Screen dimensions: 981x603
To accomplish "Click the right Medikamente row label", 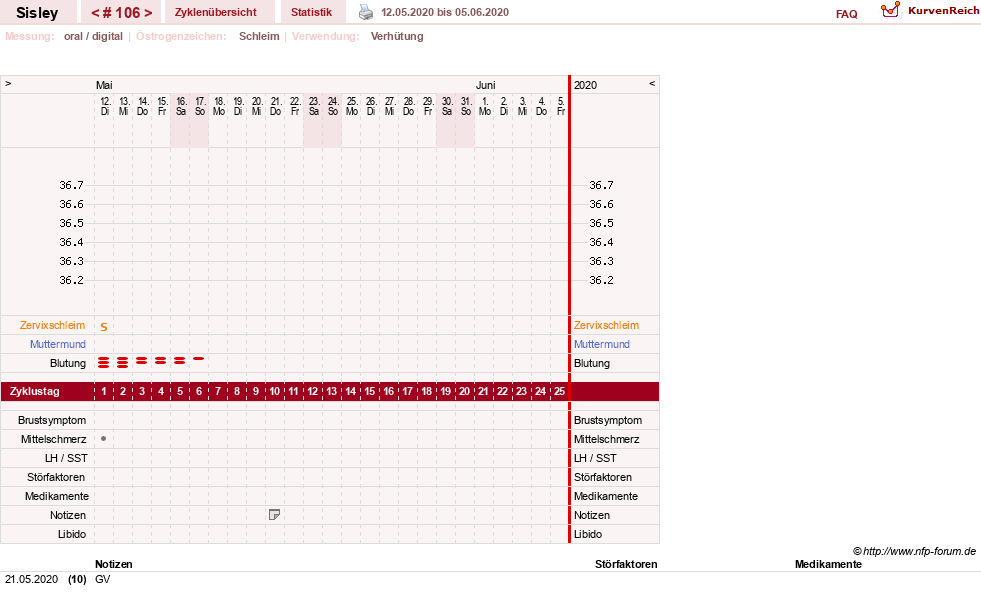I will pyautogui.click(x=606, y=496).
